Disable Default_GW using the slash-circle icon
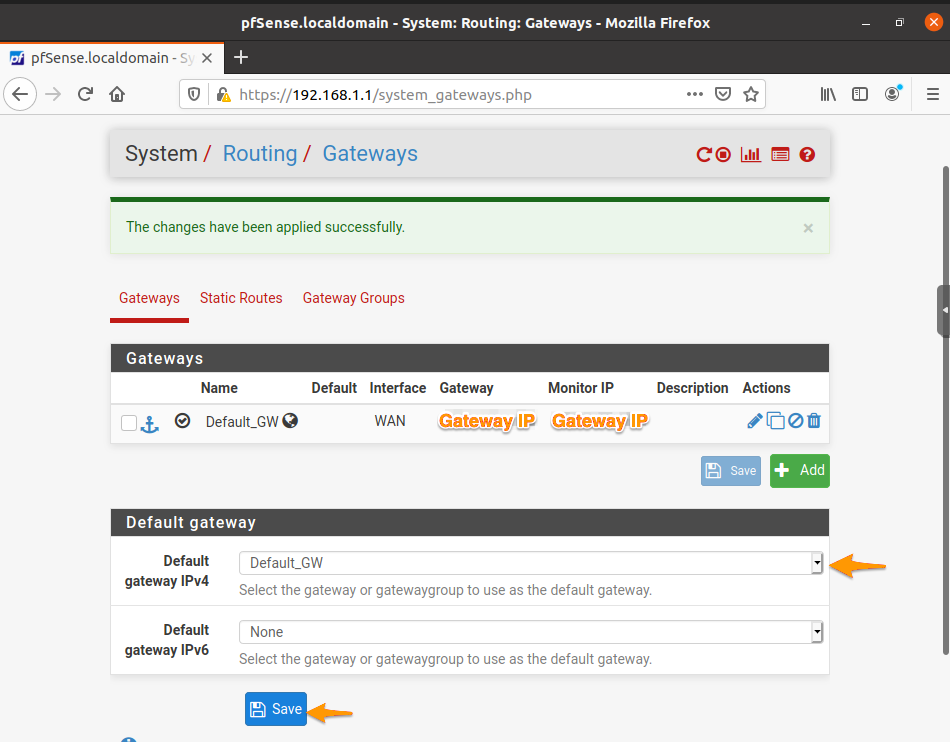The width and height of the screenshot is (950, 742). coord(795,420)
